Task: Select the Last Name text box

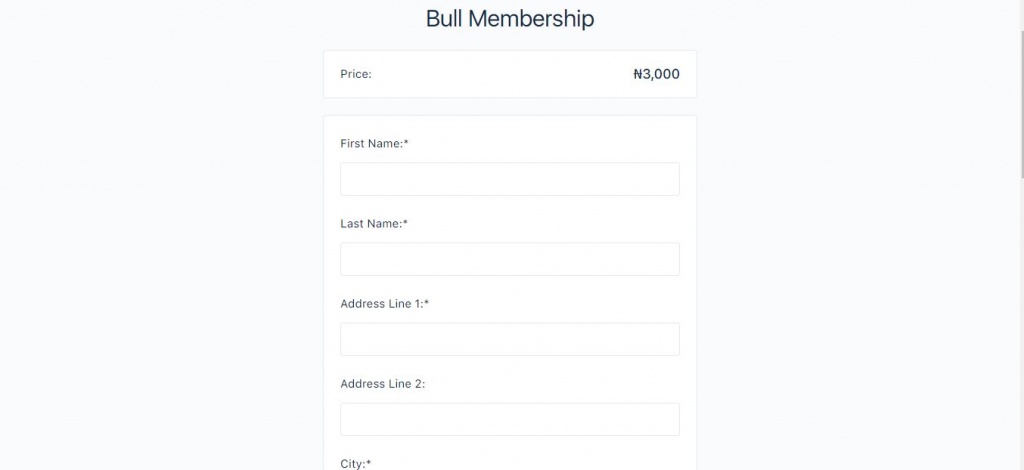Action: (509, 259)
